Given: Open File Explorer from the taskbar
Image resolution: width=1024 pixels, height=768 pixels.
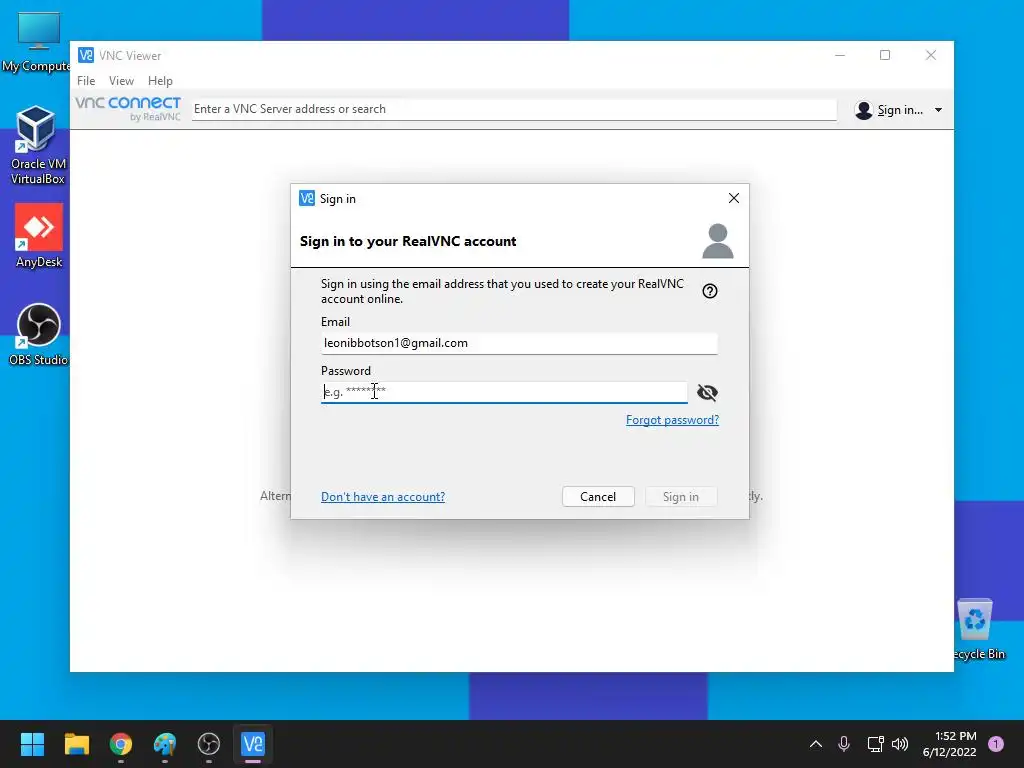Looking at the screenshot, I should (76, 744).
